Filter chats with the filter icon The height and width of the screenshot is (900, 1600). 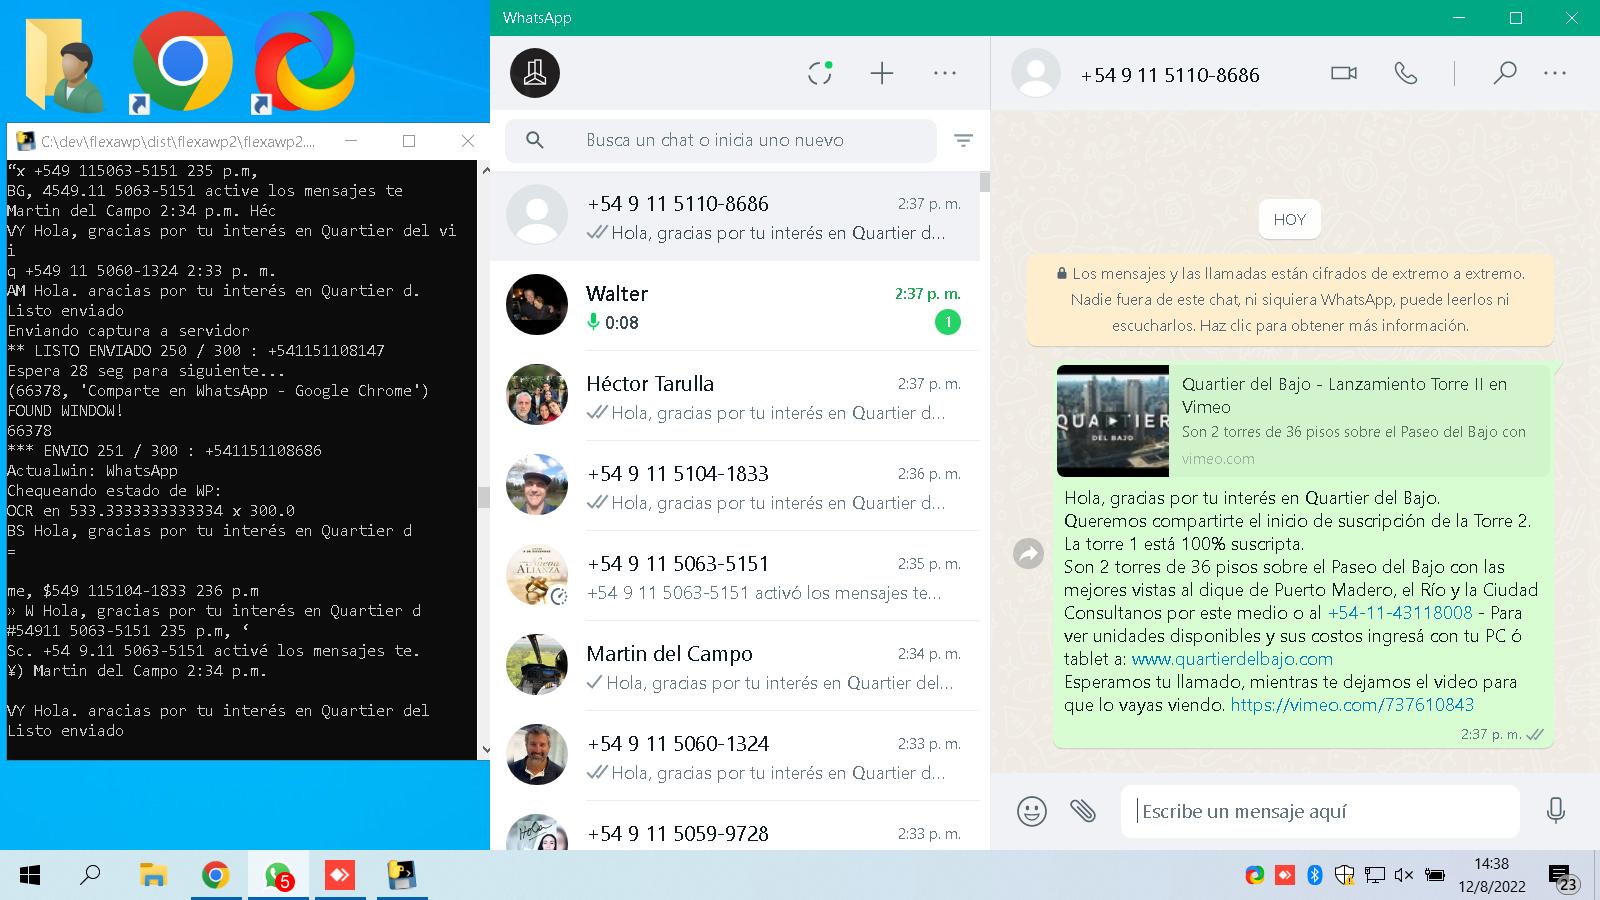click(963, 141)
